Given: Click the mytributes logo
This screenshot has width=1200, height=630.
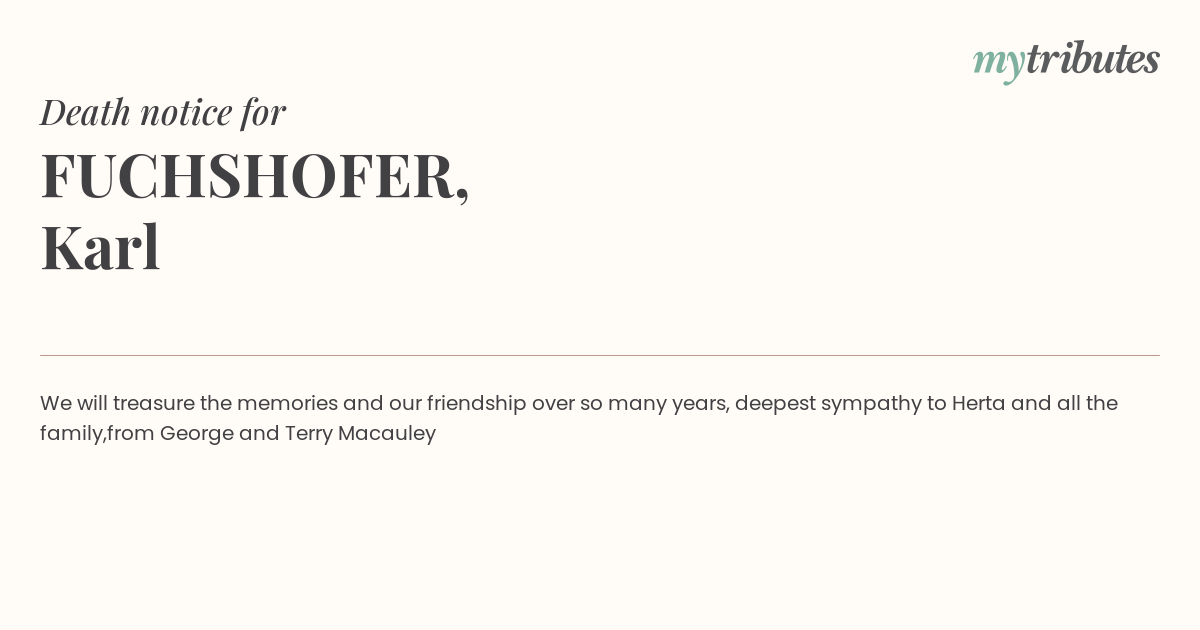Looking at the screenshot, I should [1066, 60].
